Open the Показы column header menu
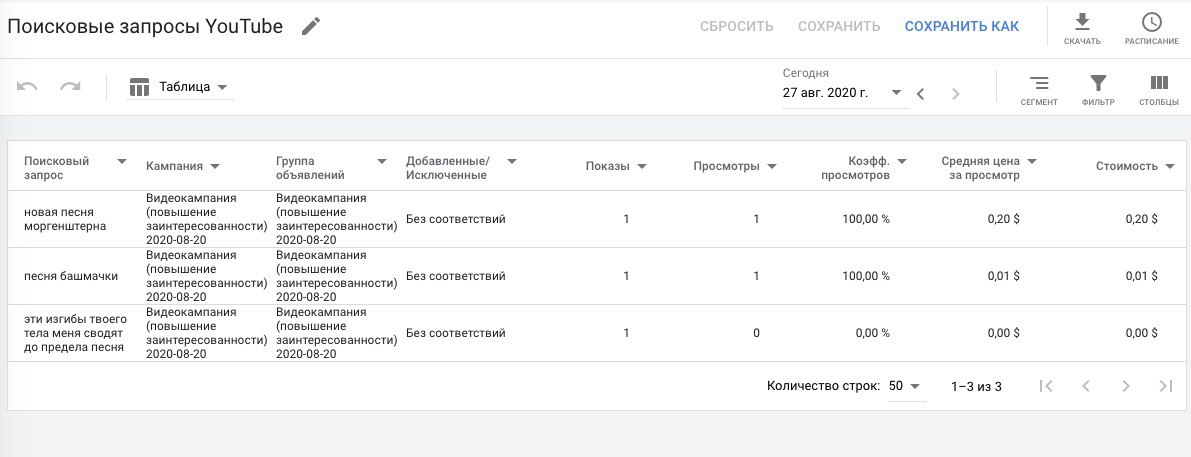1191x457 pixels. click(642, 166)
